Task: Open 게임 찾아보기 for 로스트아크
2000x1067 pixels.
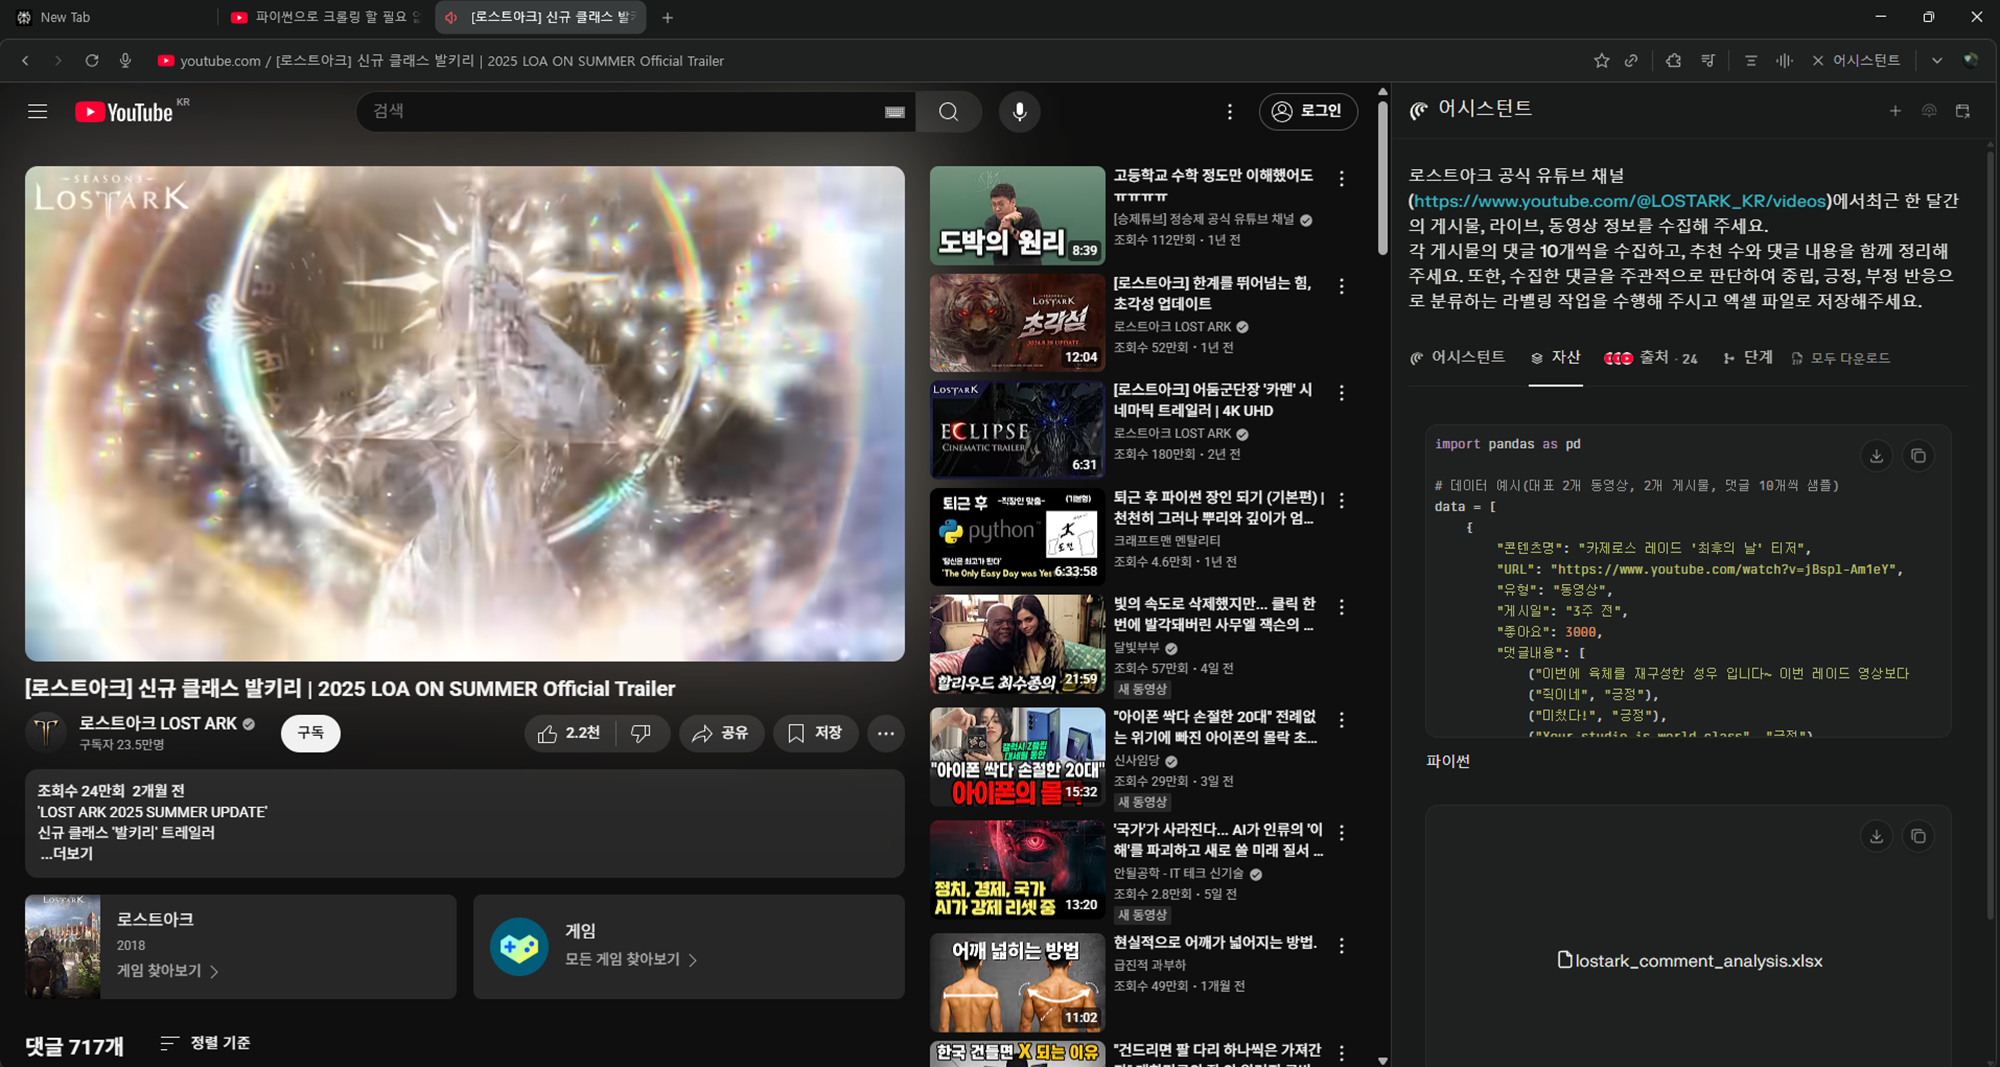Action: pos(167,971)
